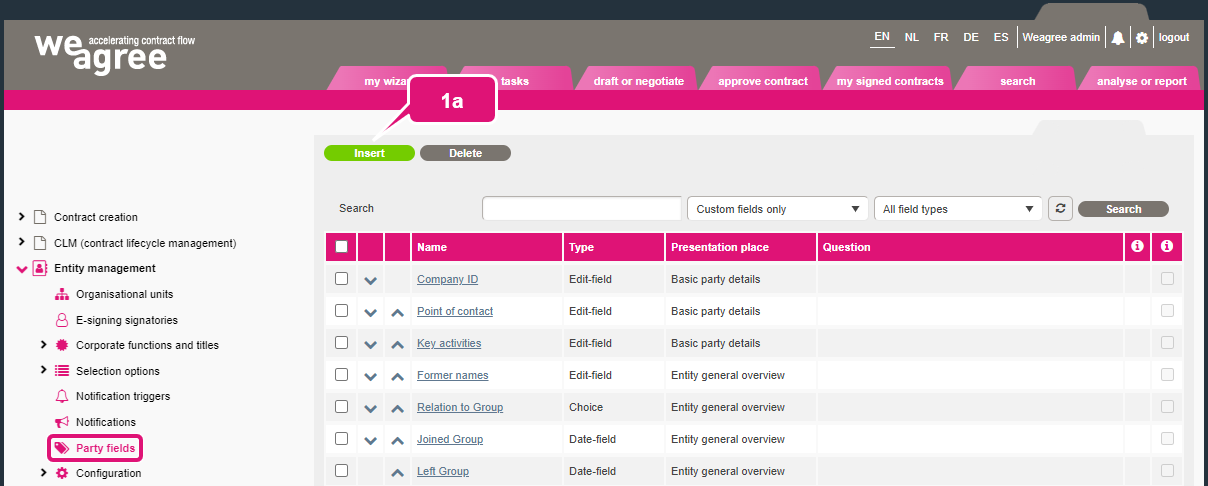1208x486 pixels.
Task: Switch to the approve contract tab
Action: 763,81
